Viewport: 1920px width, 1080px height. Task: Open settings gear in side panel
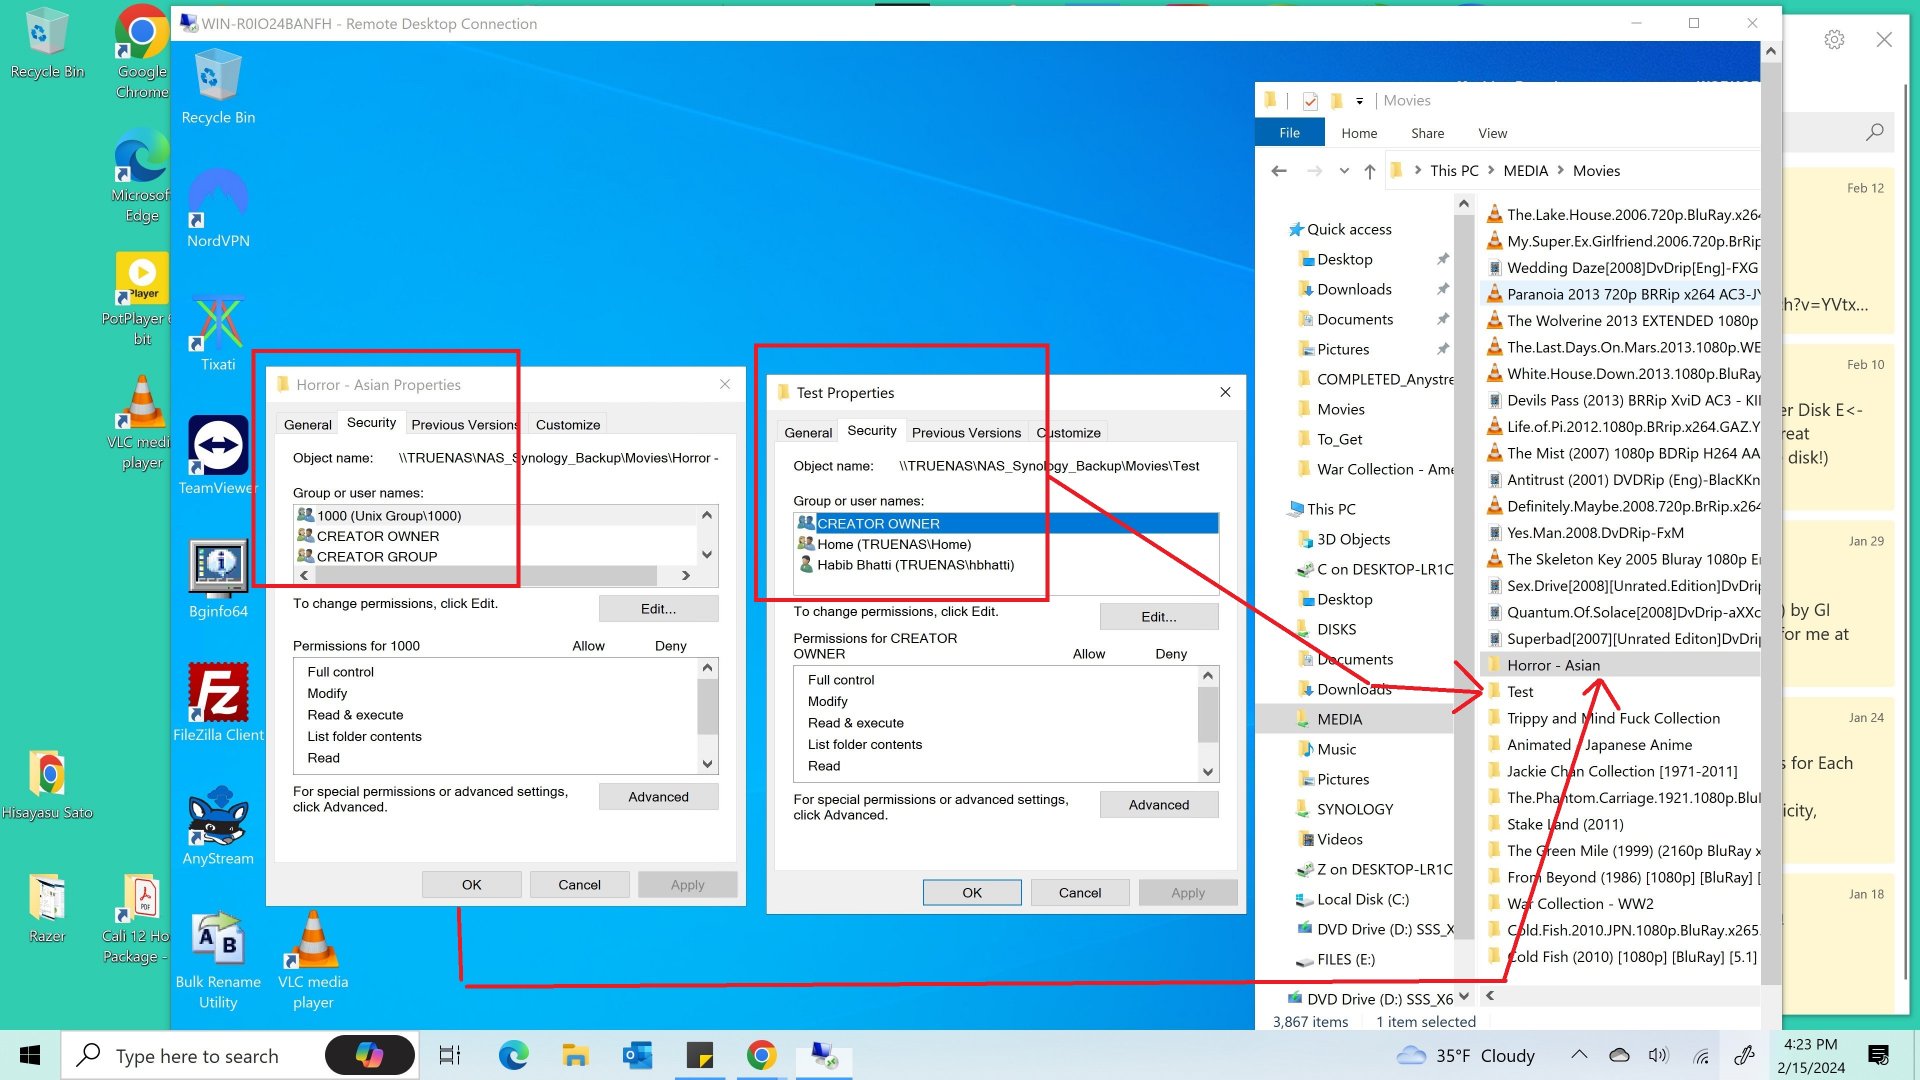pos(1834,40)
